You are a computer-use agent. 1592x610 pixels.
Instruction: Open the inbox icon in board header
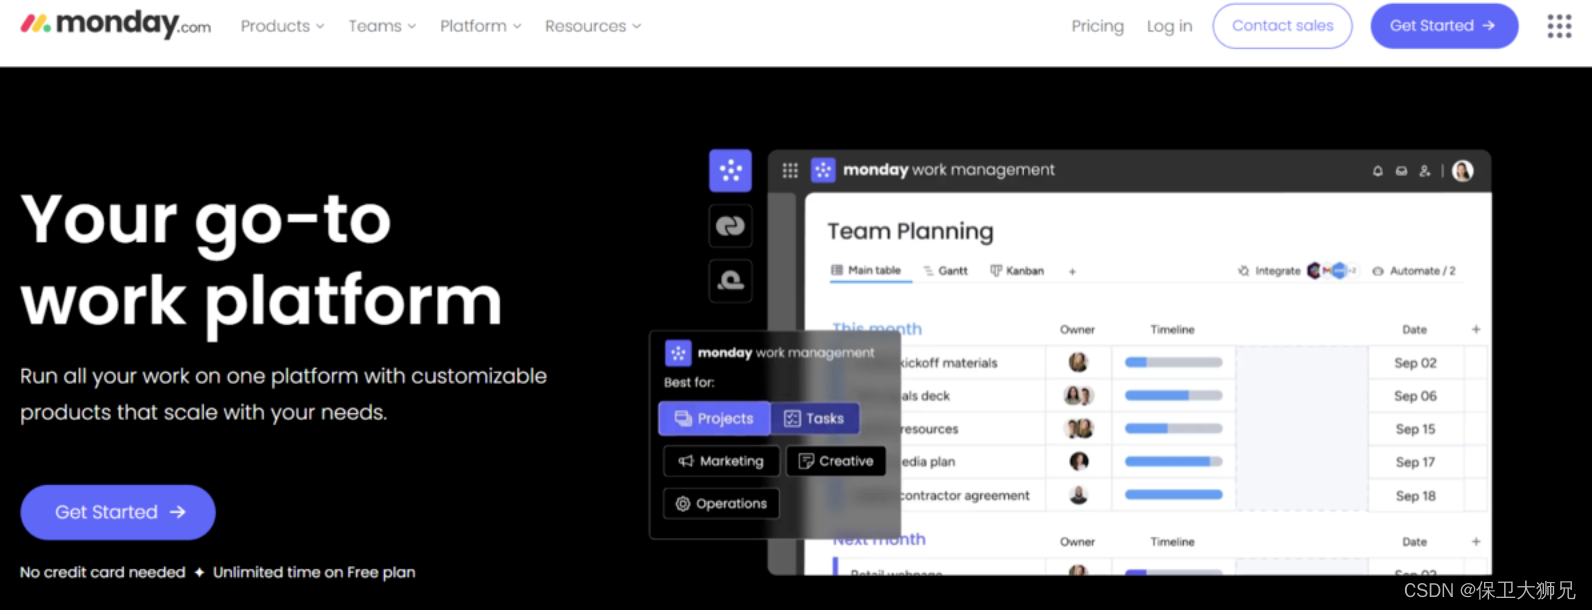coord(1401,171)
